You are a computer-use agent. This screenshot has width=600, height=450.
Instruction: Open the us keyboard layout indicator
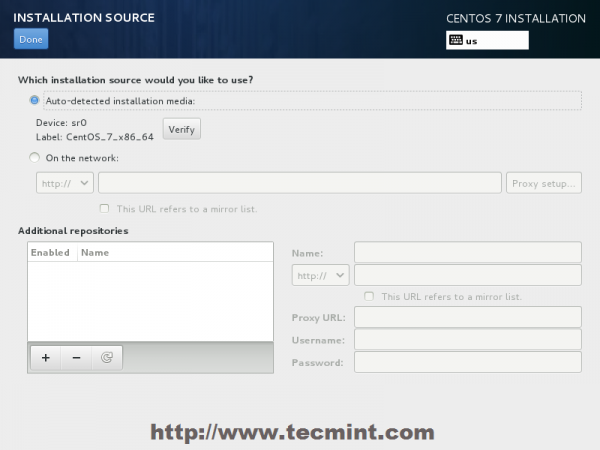coord(487,41)
